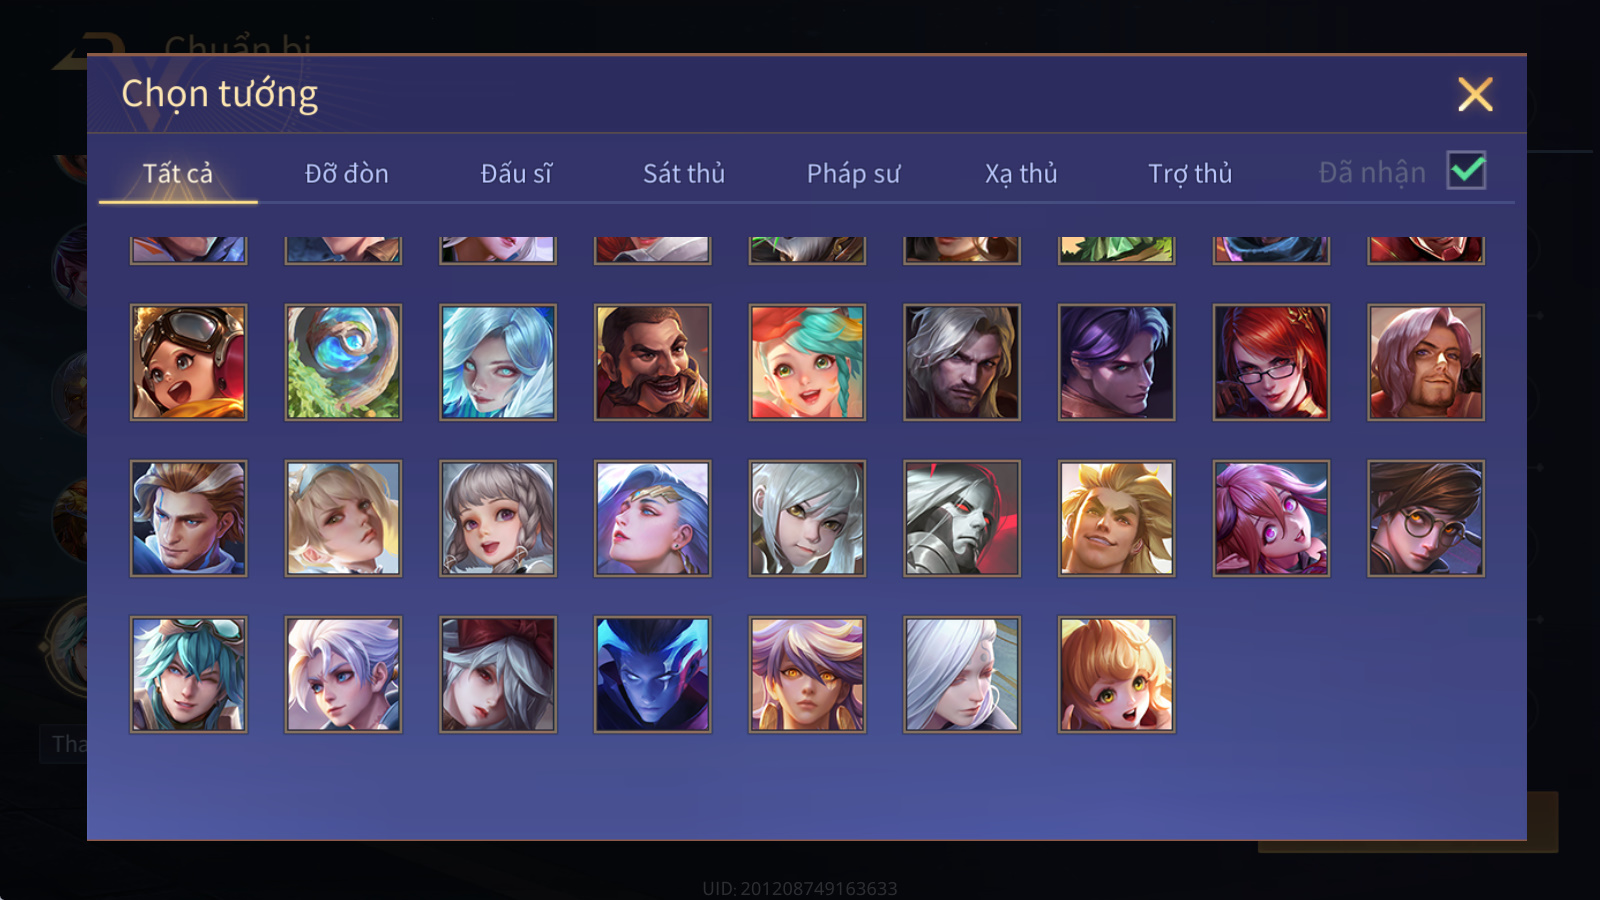
Task: Open the Trợ thủ tab
Action: (x=1190, y=173)
